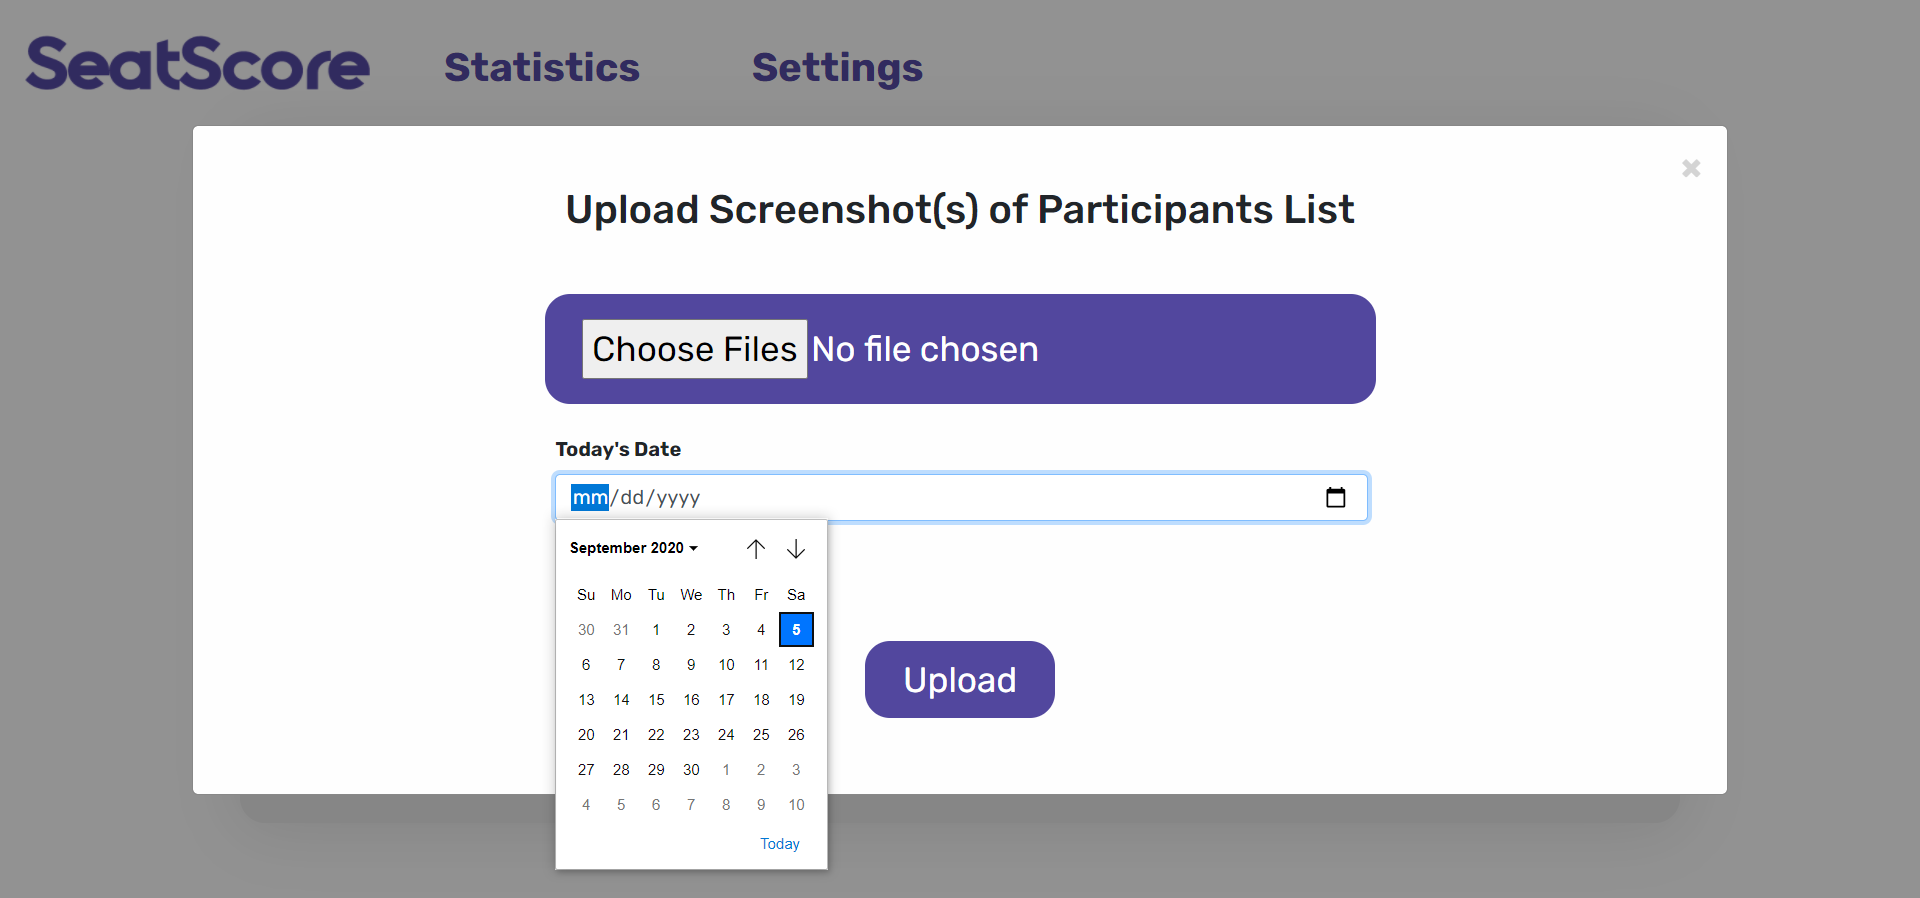Image resolution: width=1920 pixels, height=898 pixels.
Task: Click the Today link in calendar
Action: 779,844
